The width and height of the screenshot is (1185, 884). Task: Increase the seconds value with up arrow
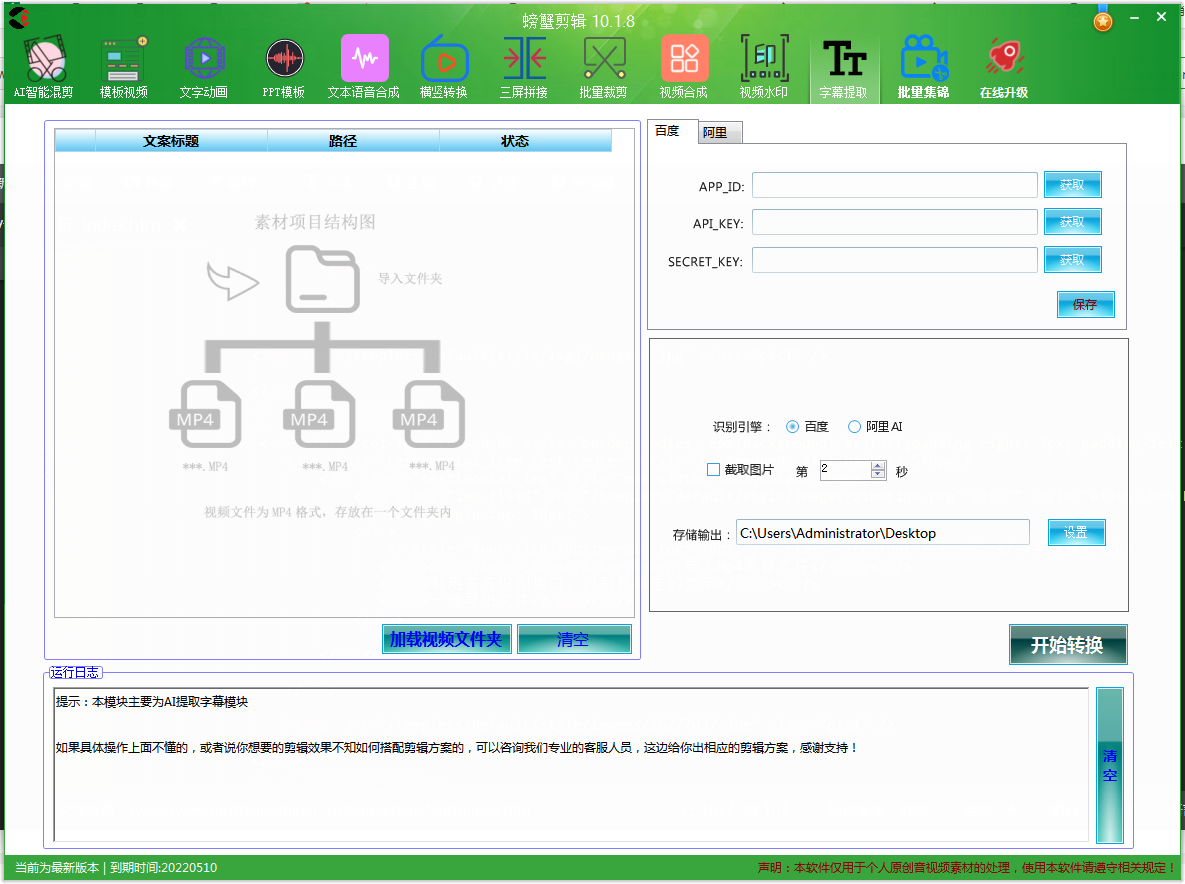[x=875, y=464]
